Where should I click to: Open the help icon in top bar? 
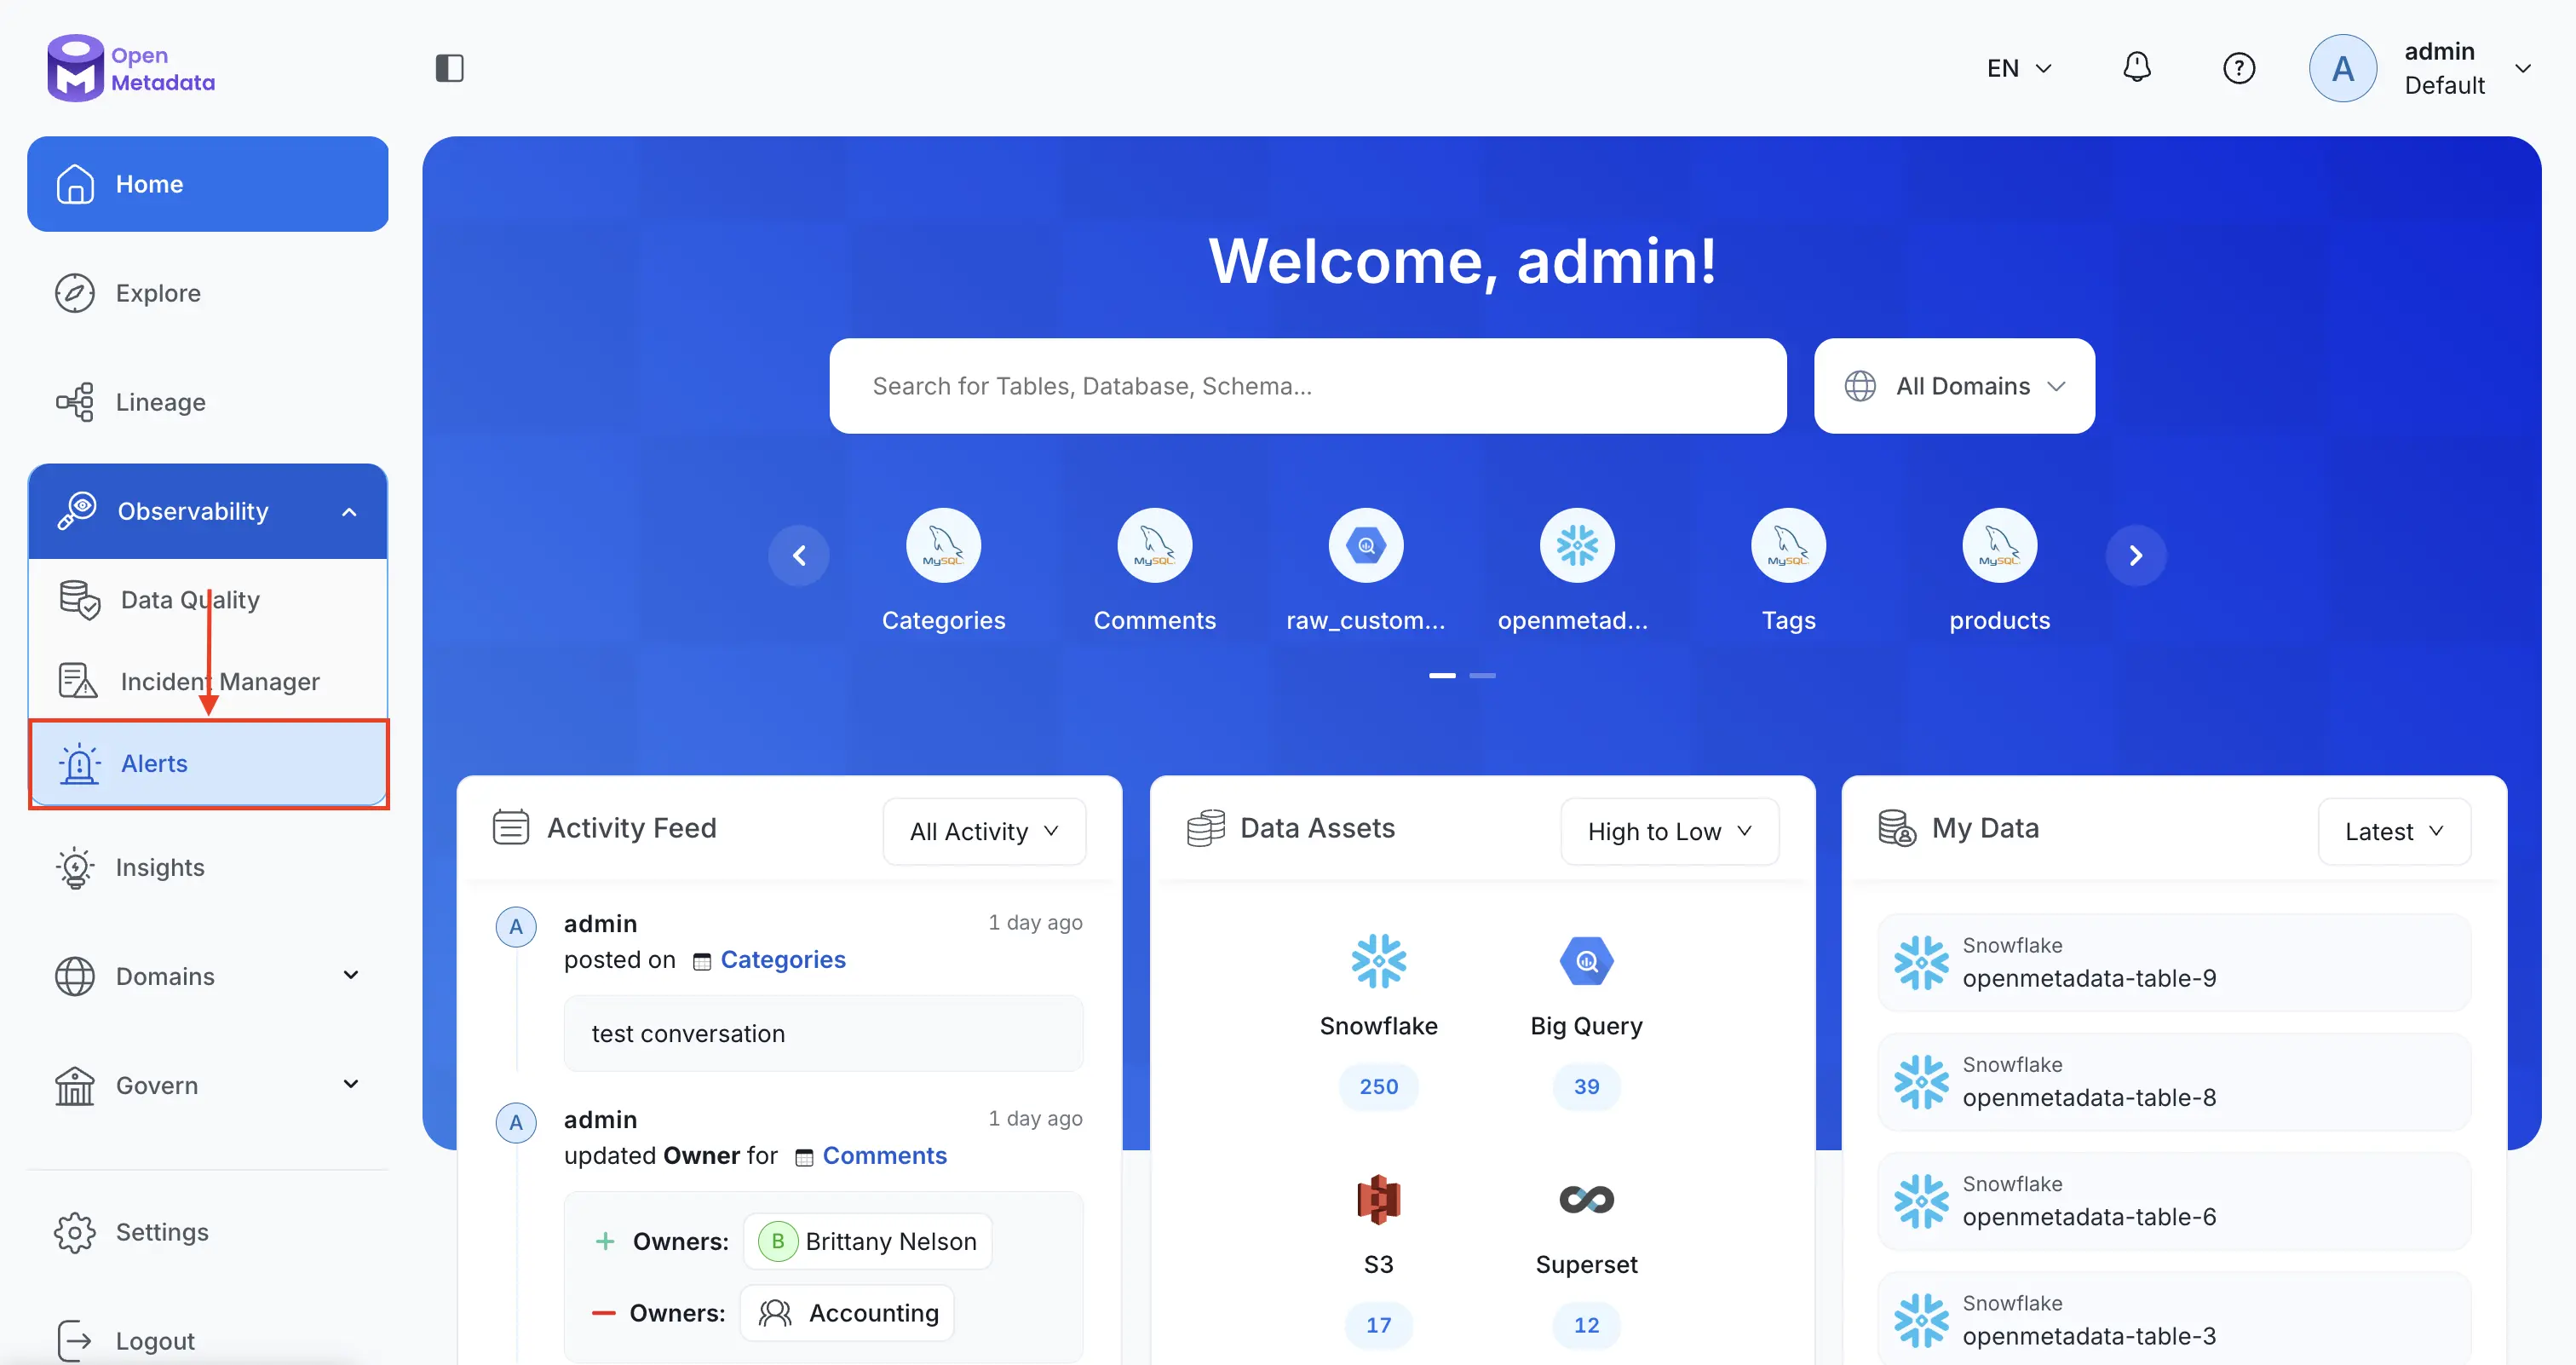(x=2239, y=67)
